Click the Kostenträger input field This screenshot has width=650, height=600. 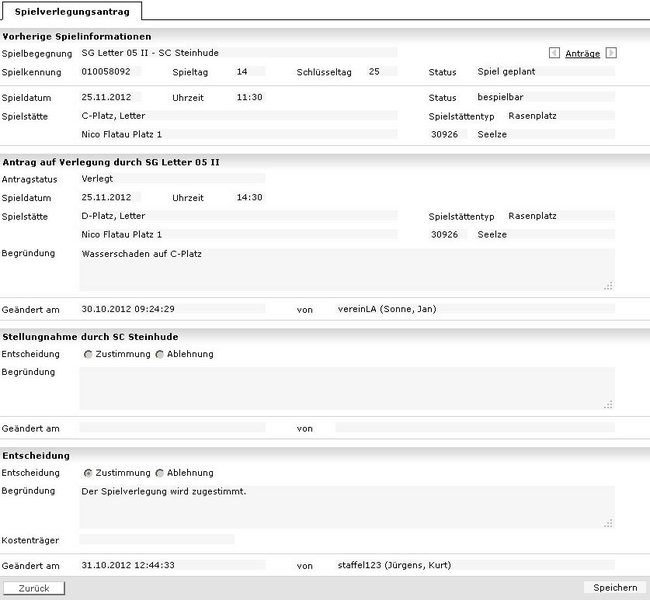click(156, 539)
